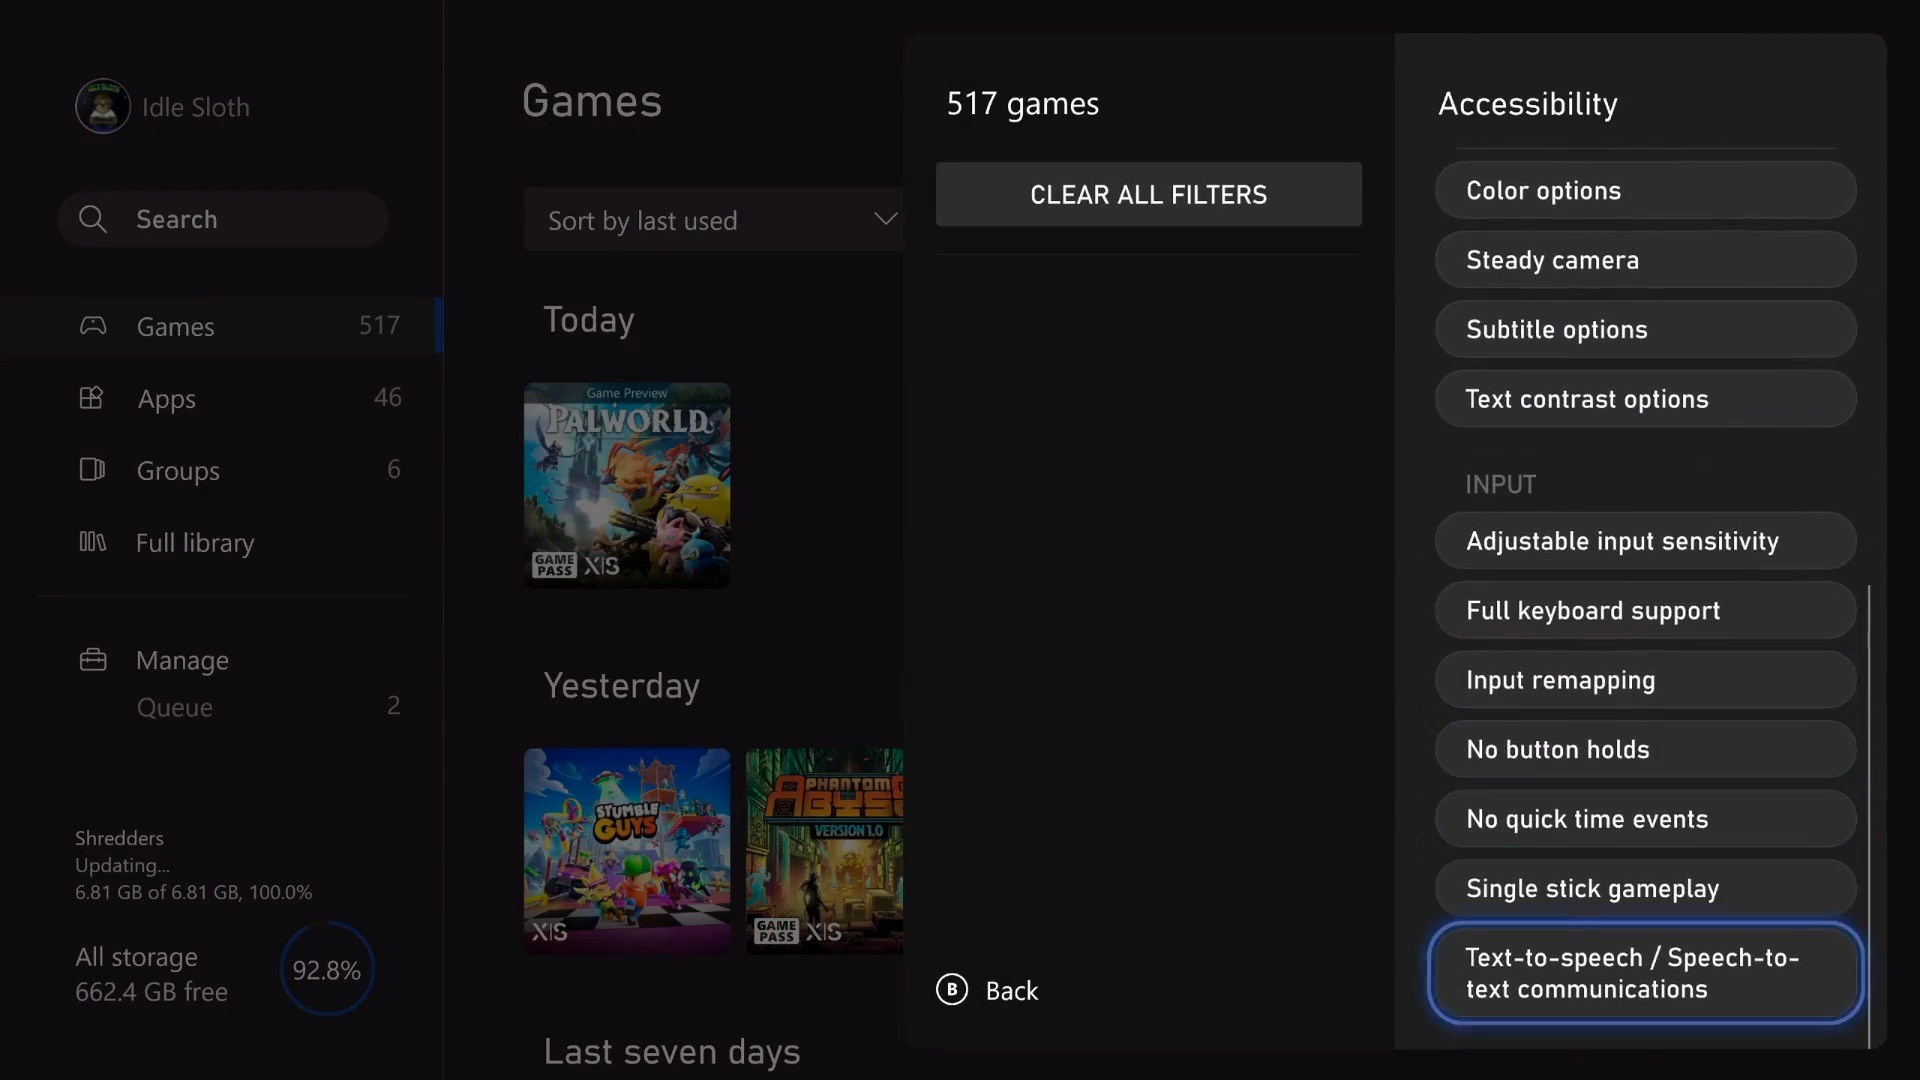Select the Input remapping filter
This screenshot has height=1080, width=1920.
coord(1645,680)
